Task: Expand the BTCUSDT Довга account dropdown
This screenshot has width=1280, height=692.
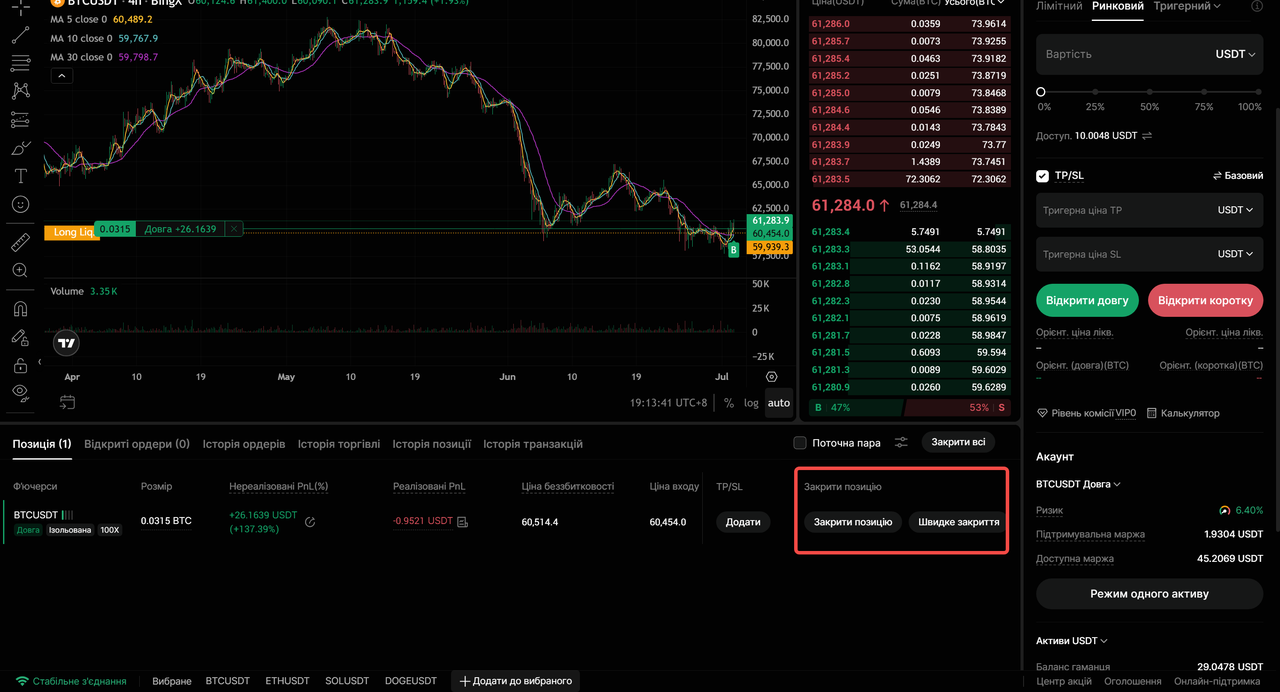Action: [x=1078, y=484]
